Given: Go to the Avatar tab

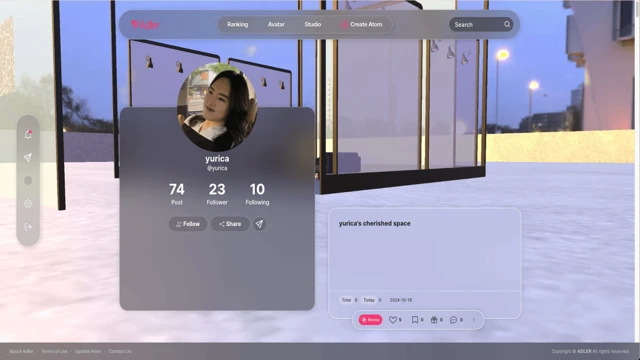Looking at the screenshot, I should (x=276, y=24).
